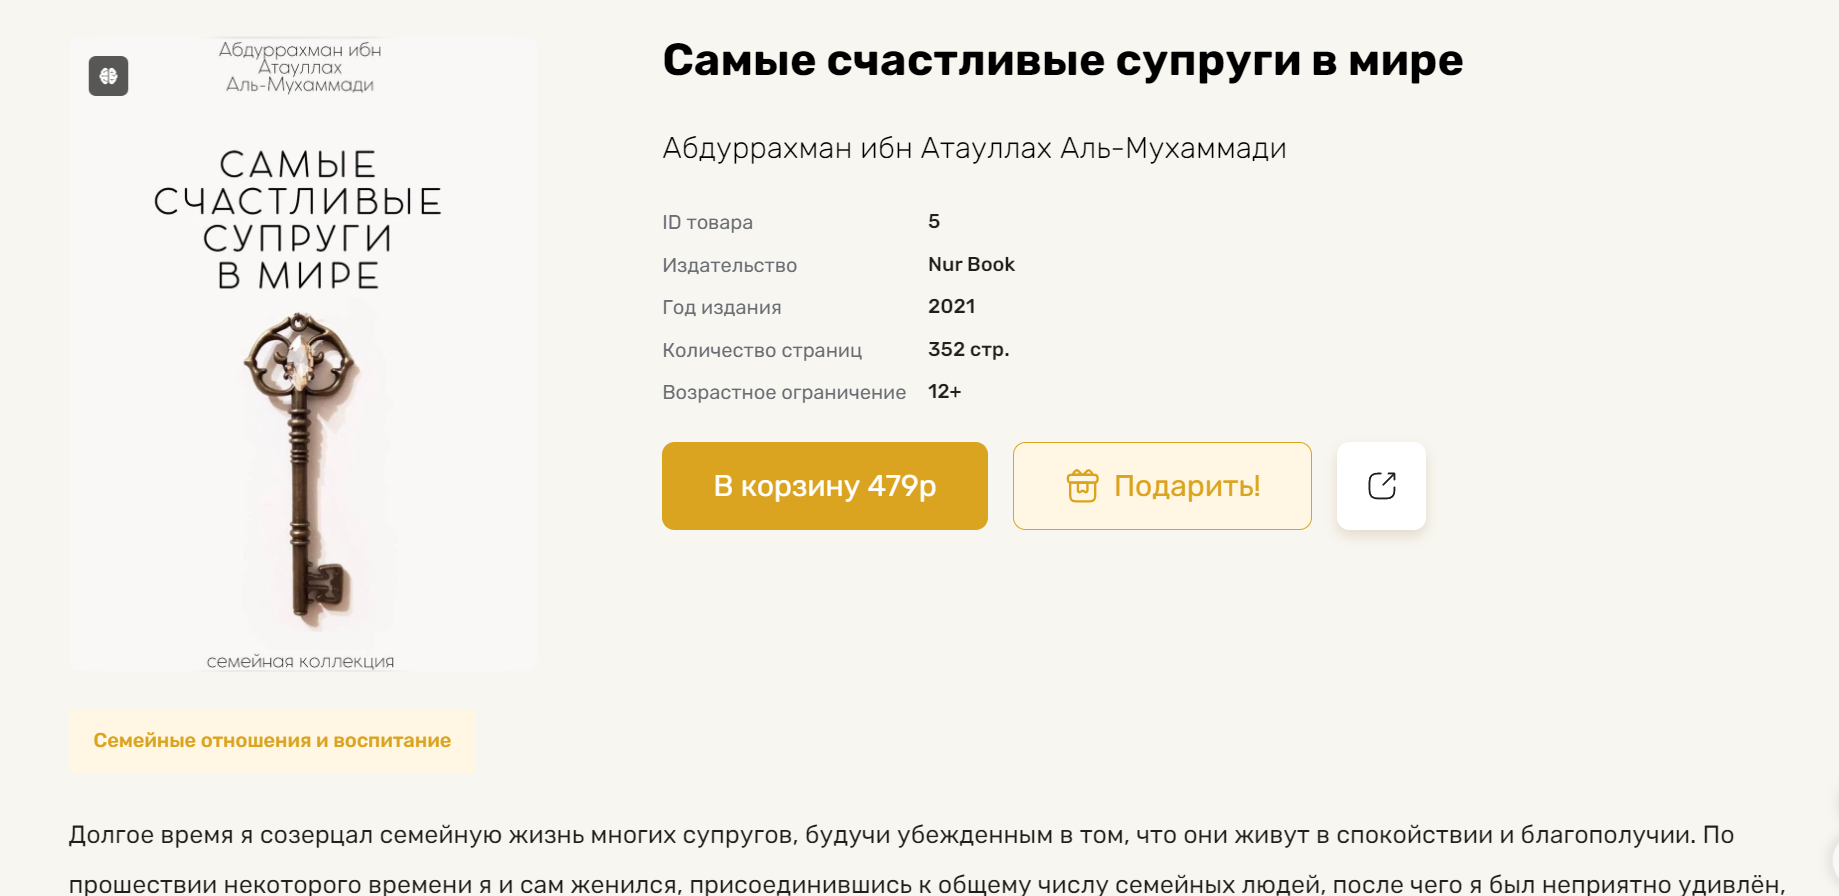The height and width of the screenshot is (896, 1839).
Task: Select category tag Семейные отношения и воспитание
Action: point(271,741)
